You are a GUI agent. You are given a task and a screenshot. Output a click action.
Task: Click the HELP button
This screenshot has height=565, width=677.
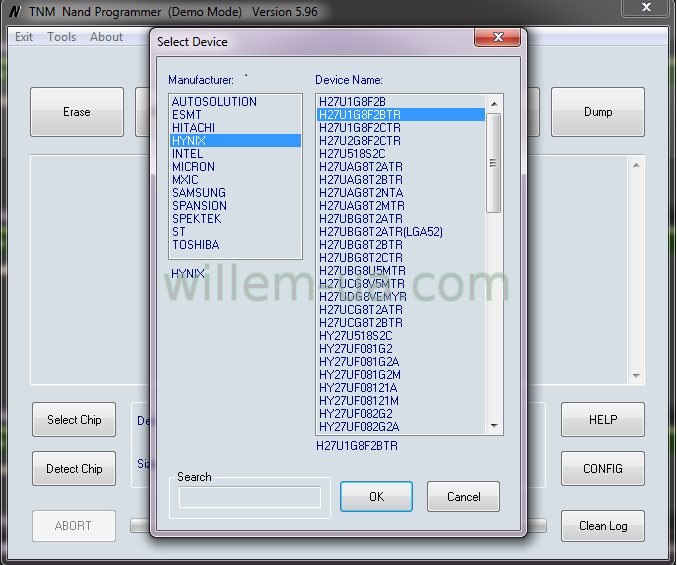tap(603, 420)
